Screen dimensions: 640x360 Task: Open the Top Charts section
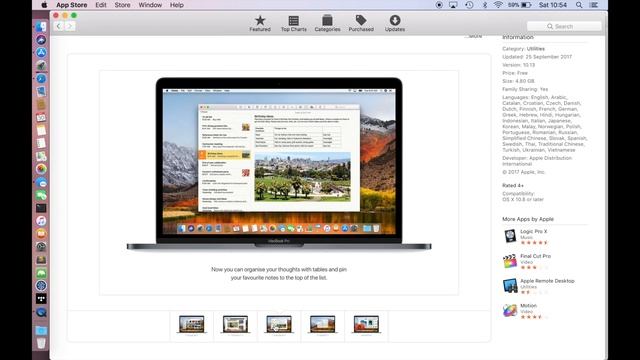pyautogui.click(x=293, y=23)
